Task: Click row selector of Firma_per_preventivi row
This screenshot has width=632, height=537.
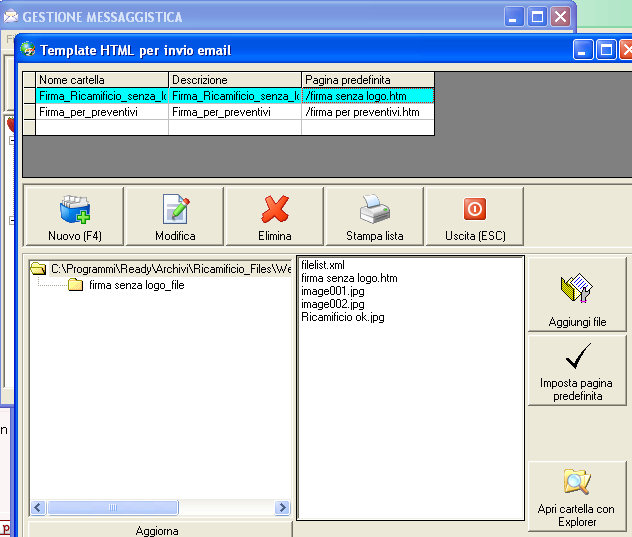Action: point(29,112)
